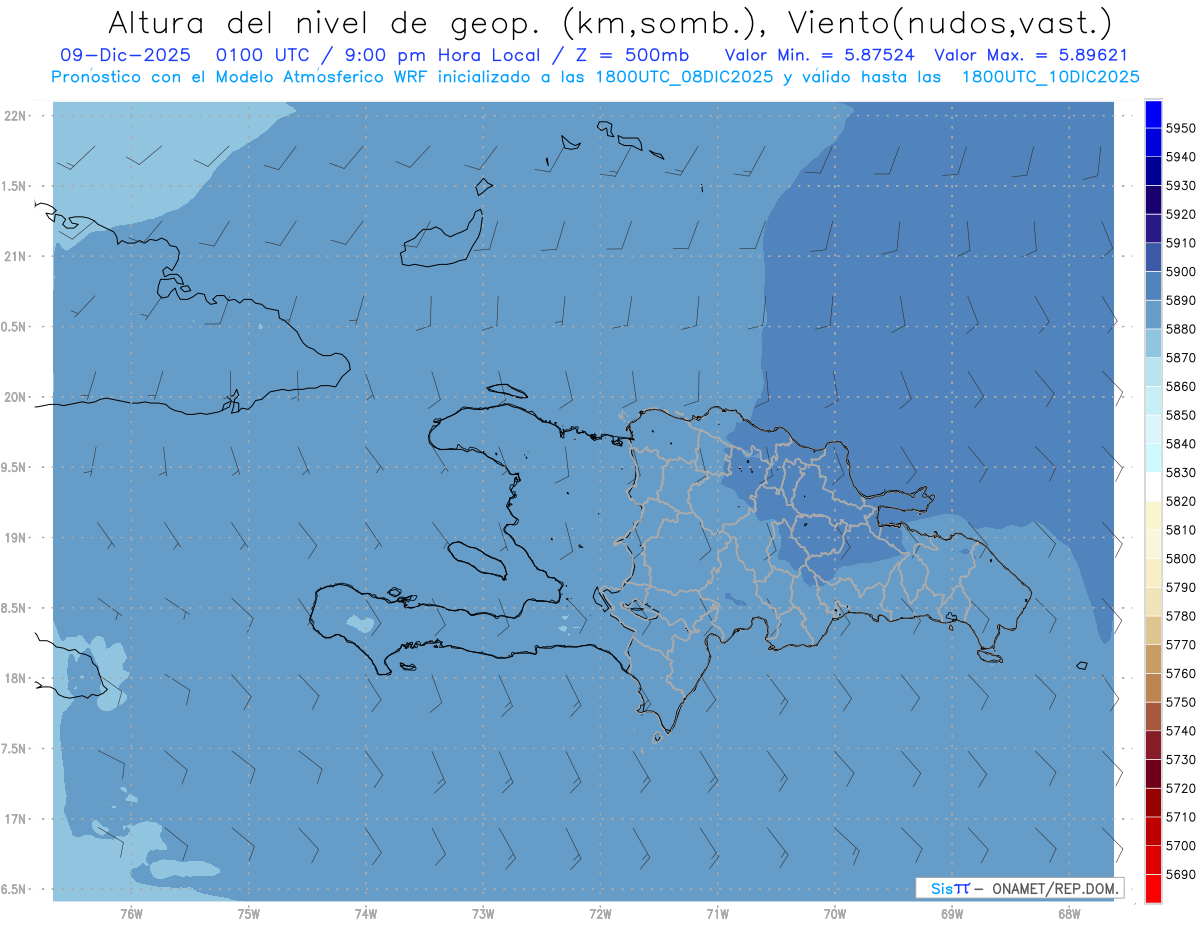Click the 20N latitude axis label
1200x927 pixels.
coord(16,397)
